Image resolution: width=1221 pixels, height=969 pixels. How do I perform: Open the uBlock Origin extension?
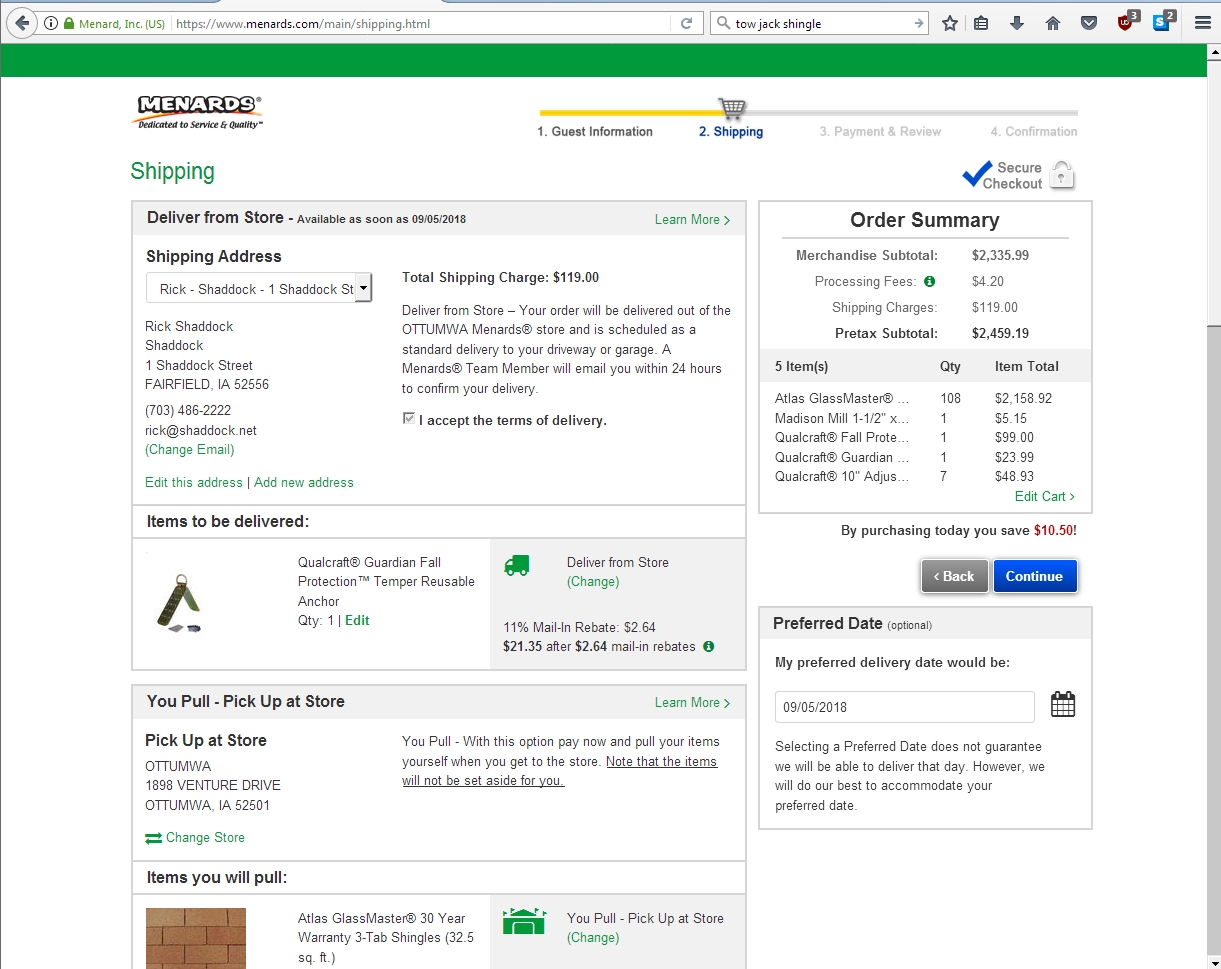tap(1127, 21)
